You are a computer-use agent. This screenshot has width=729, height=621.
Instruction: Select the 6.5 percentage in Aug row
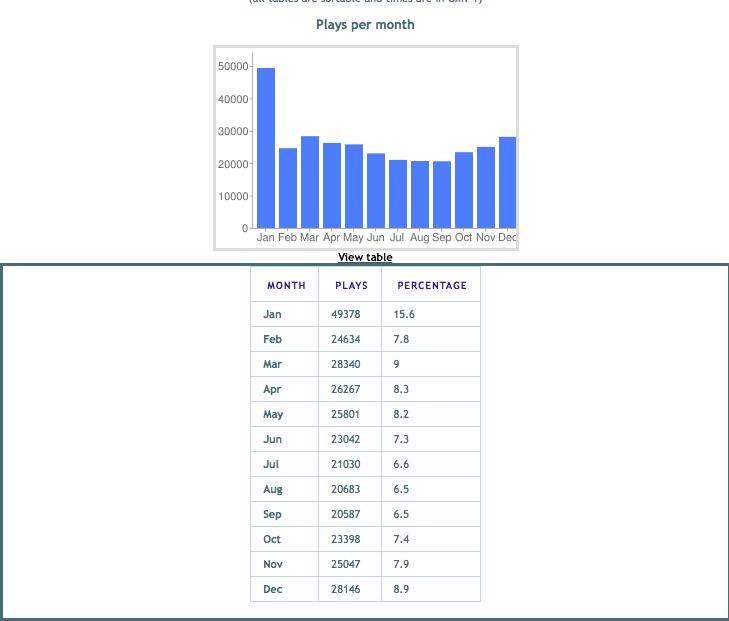click(401, 490)
